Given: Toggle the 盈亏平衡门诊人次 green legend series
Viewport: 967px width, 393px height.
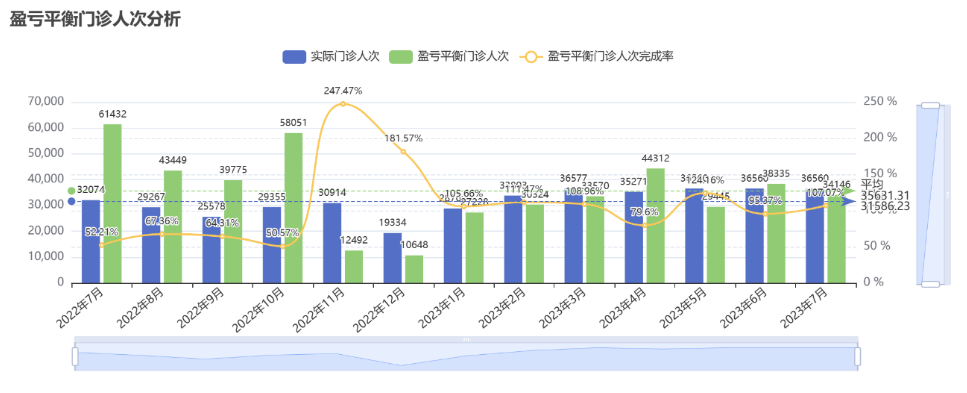Looking at the screenshot, I should tap(449, 56).
